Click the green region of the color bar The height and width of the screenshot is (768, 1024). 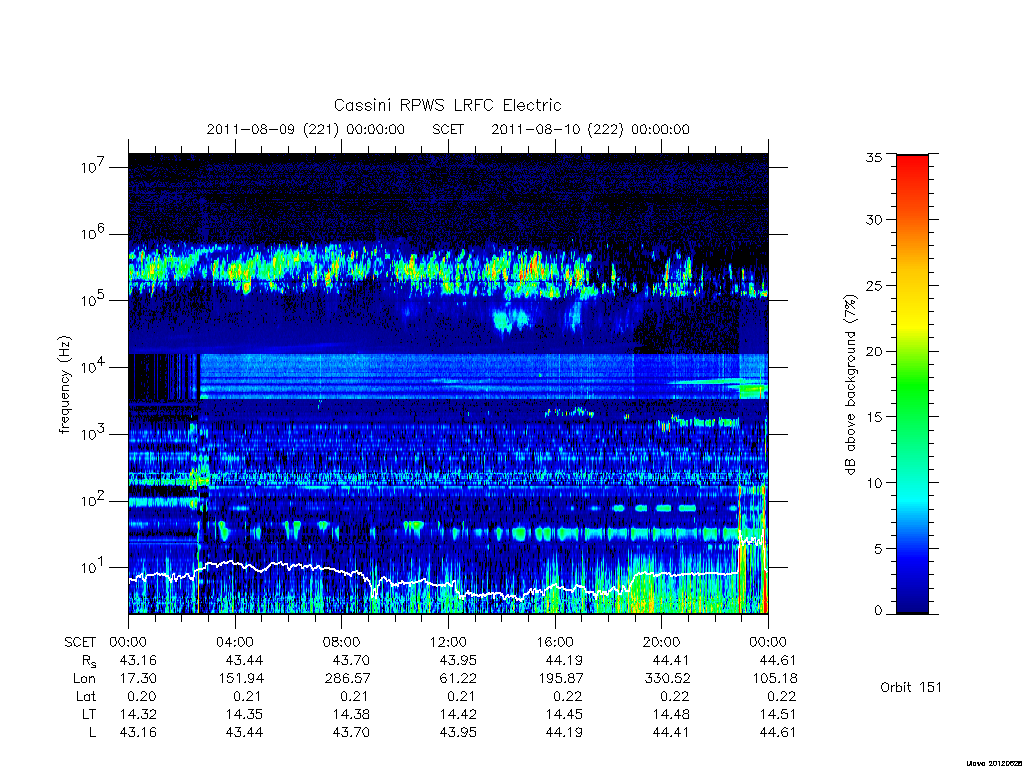tap(912, 385)
